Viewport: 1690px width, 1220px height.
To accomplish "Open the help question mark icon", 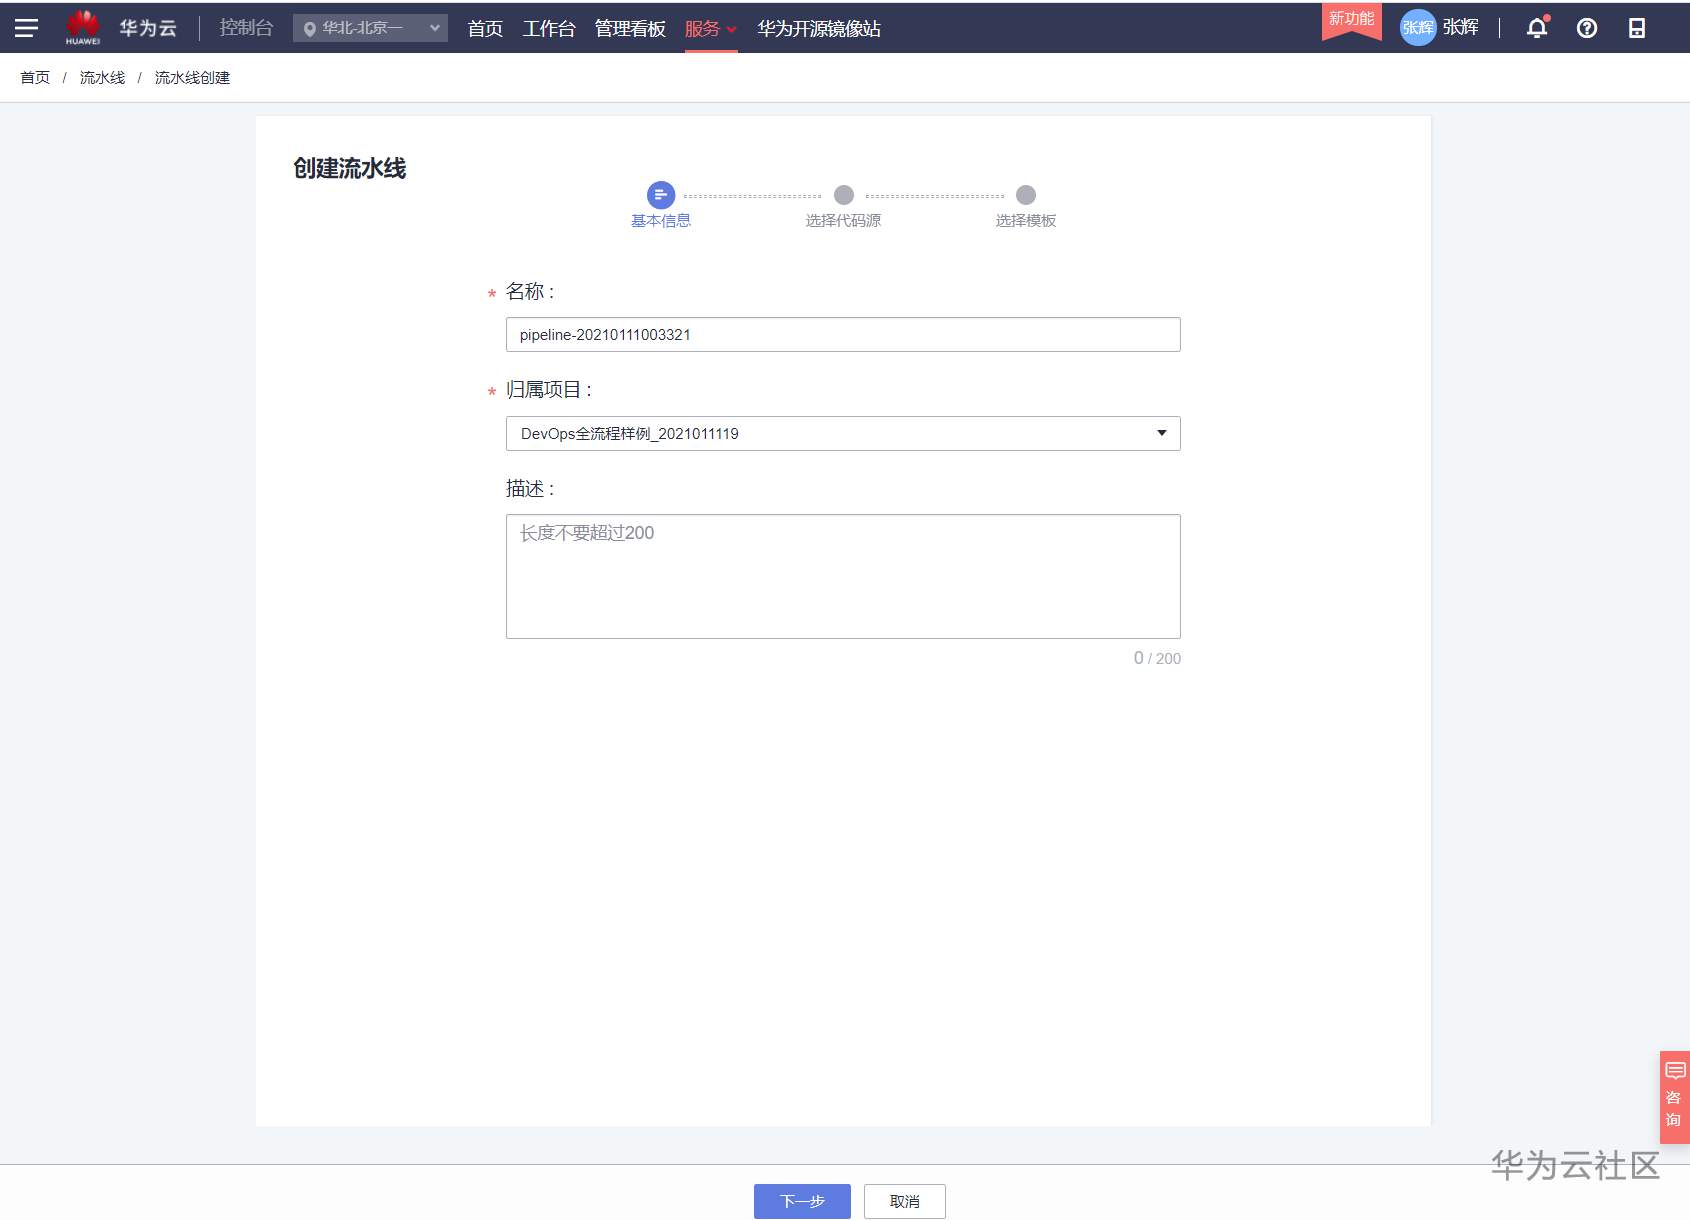I will point(1587,28).
